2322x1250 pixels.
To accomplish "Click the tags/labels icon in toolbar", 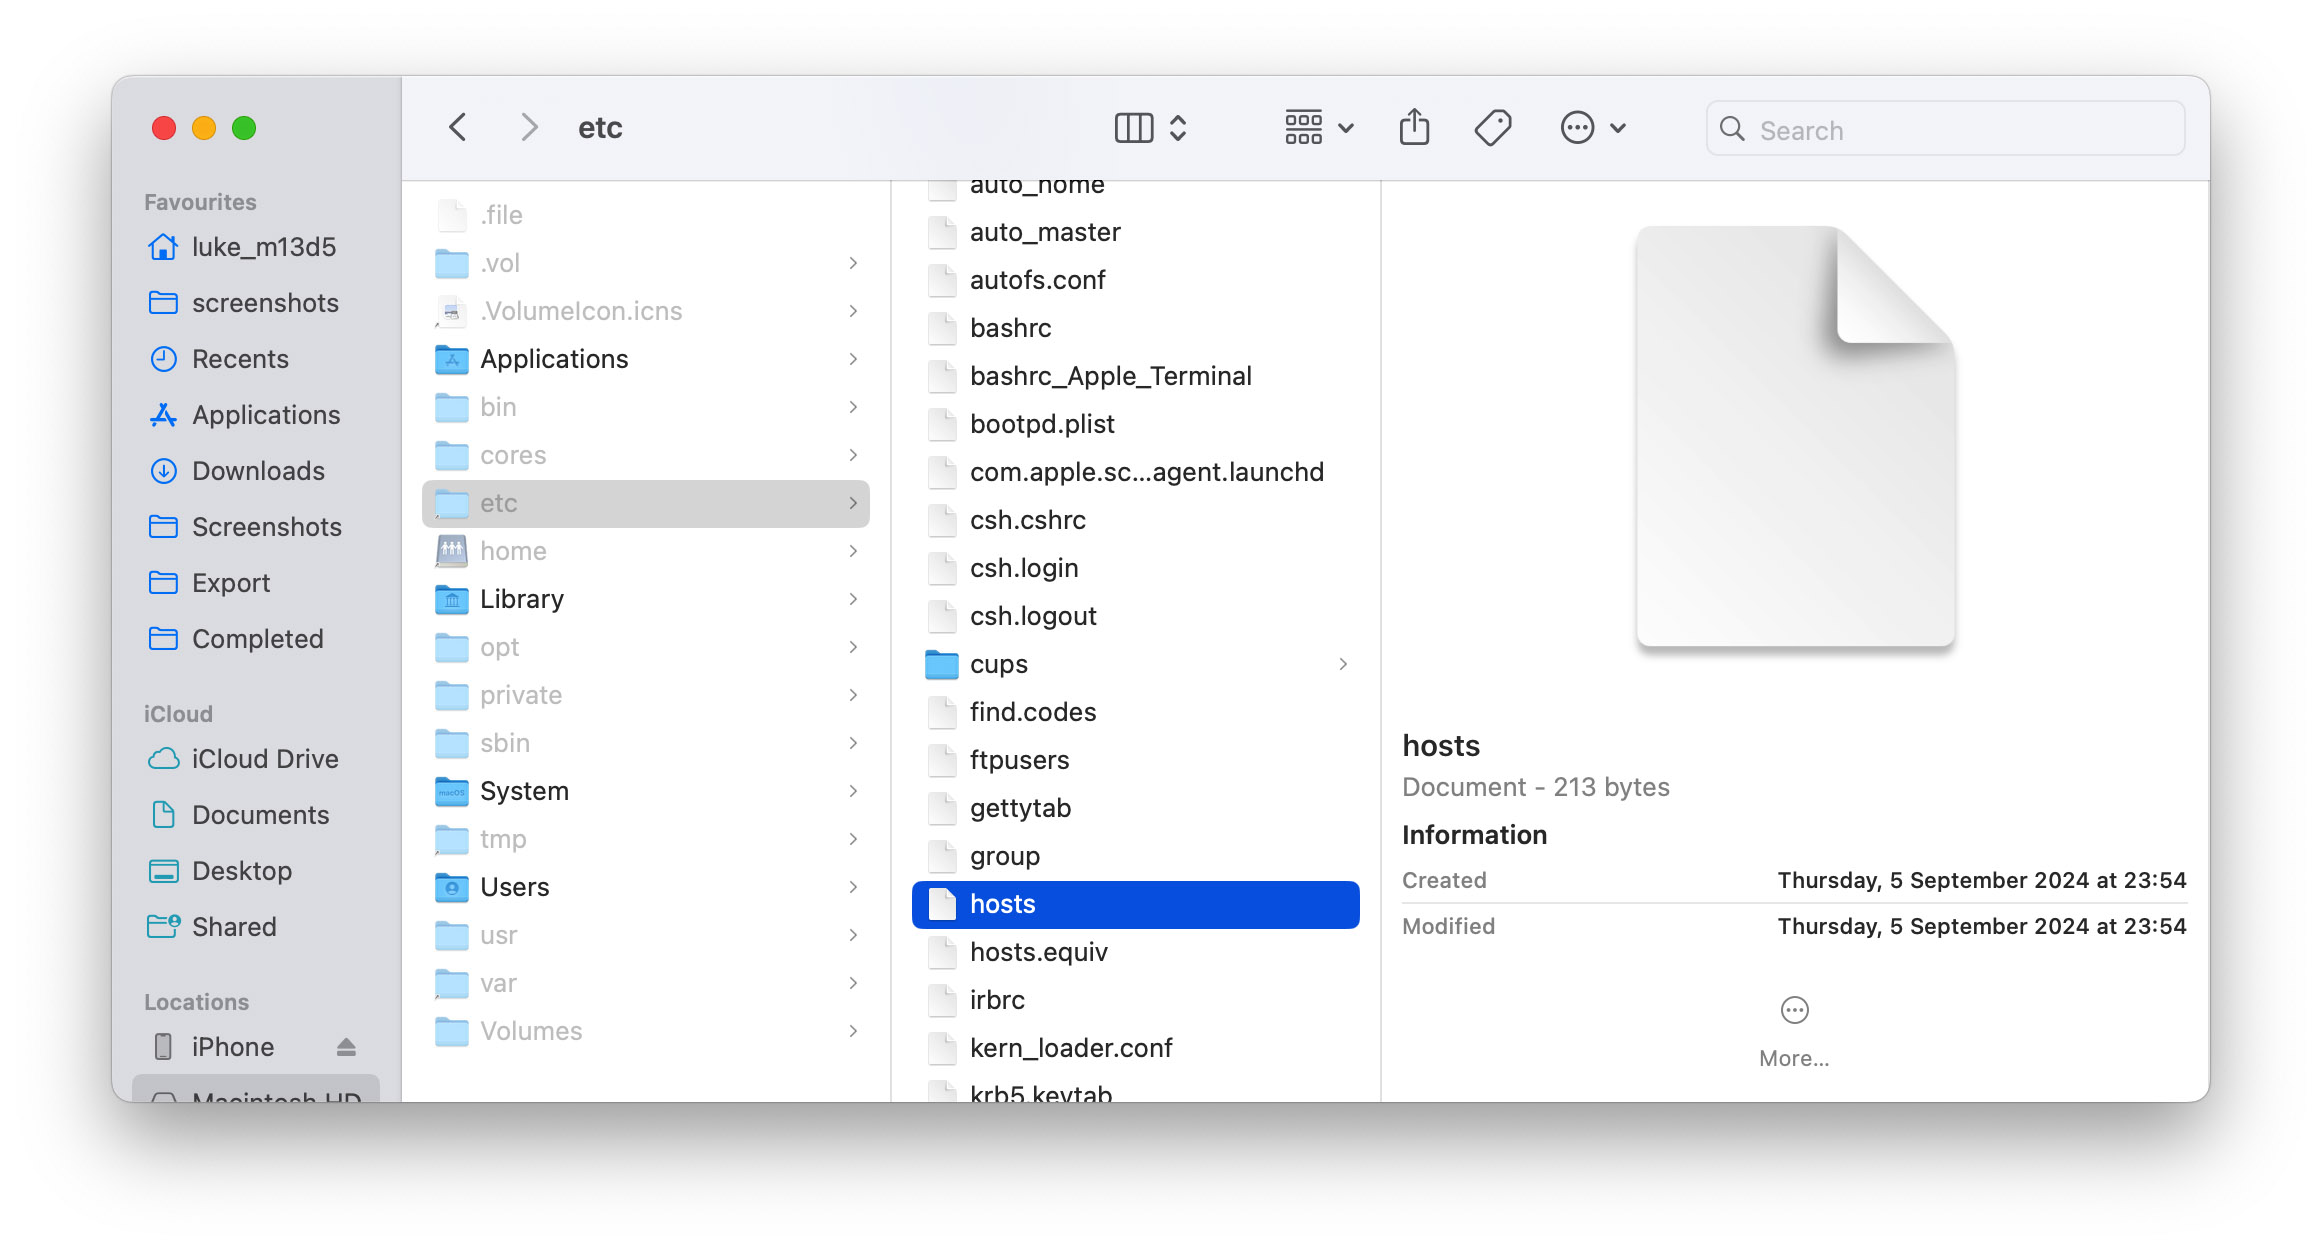I will 1491,128.
